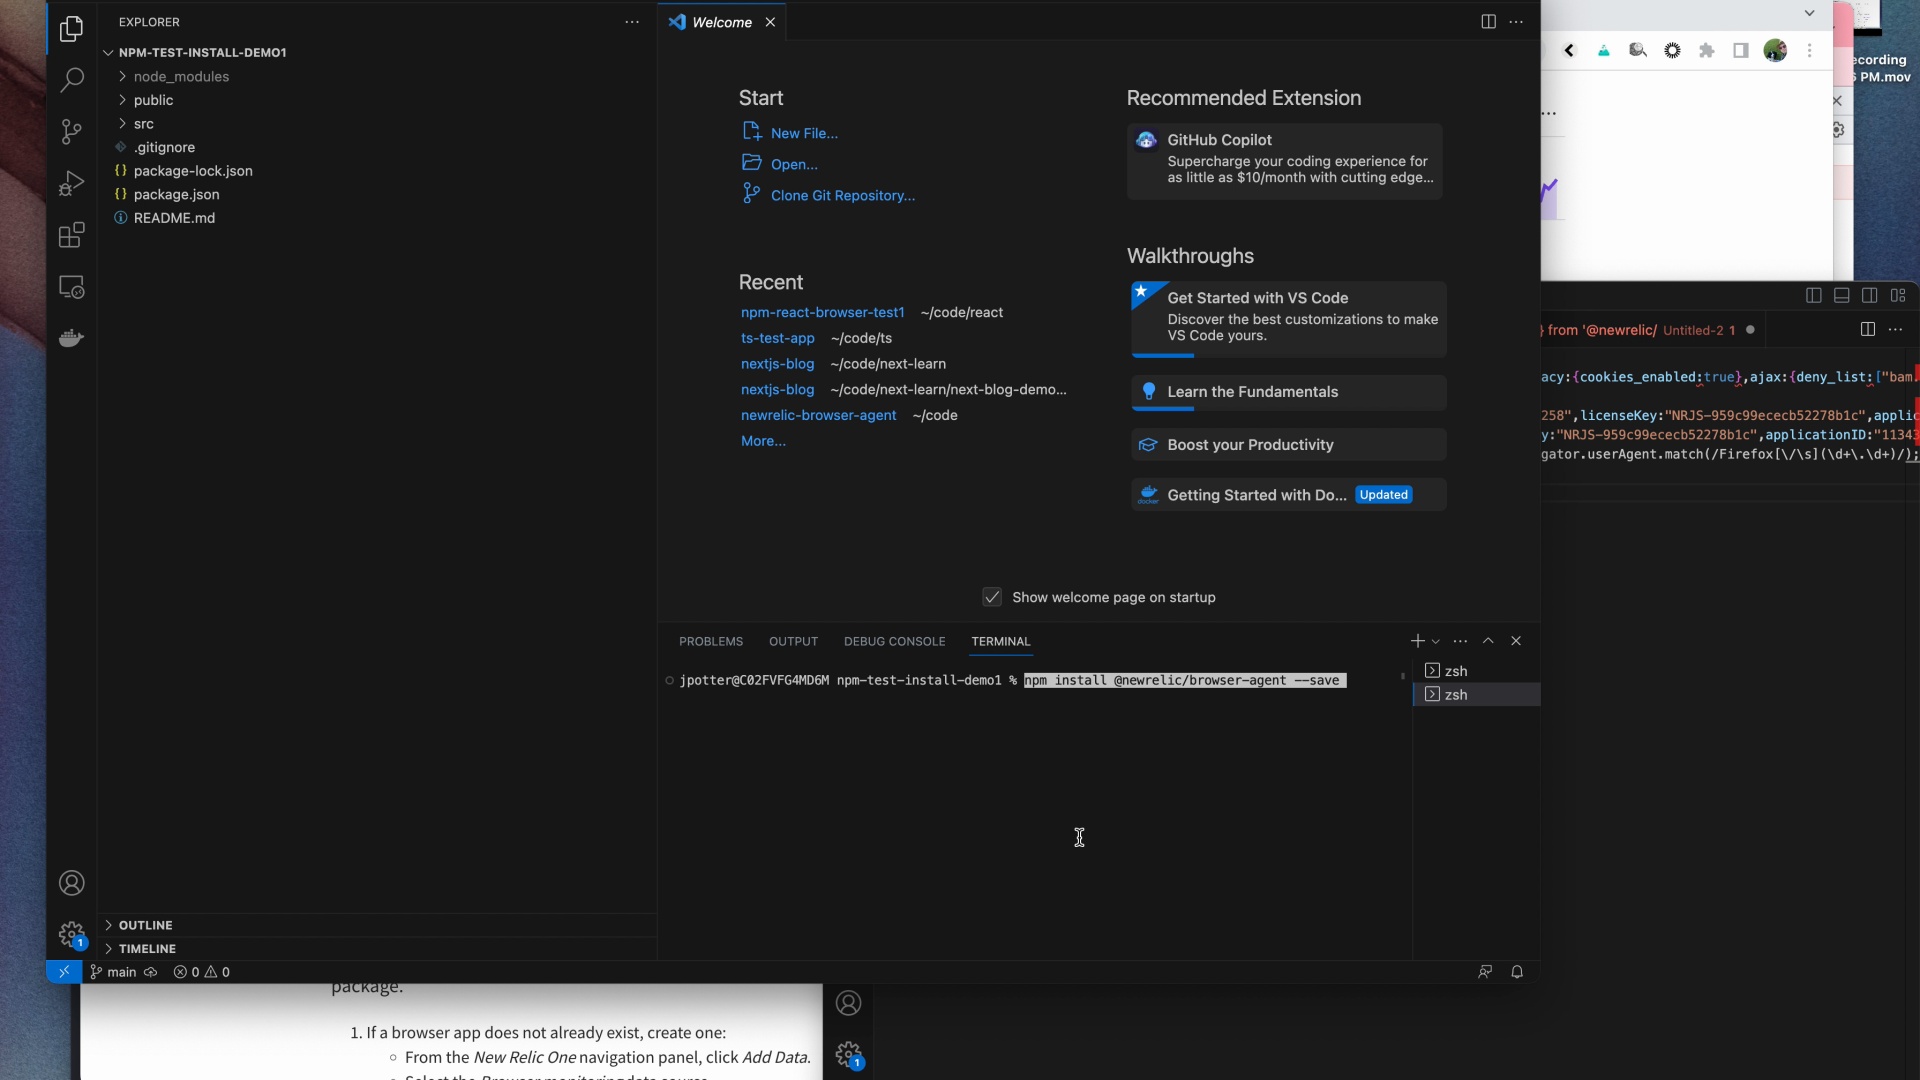Switch to the PROBLEMS tab
Image resolution: width=1920 pixels, height=1080 pixels.
tap(711, 641)
